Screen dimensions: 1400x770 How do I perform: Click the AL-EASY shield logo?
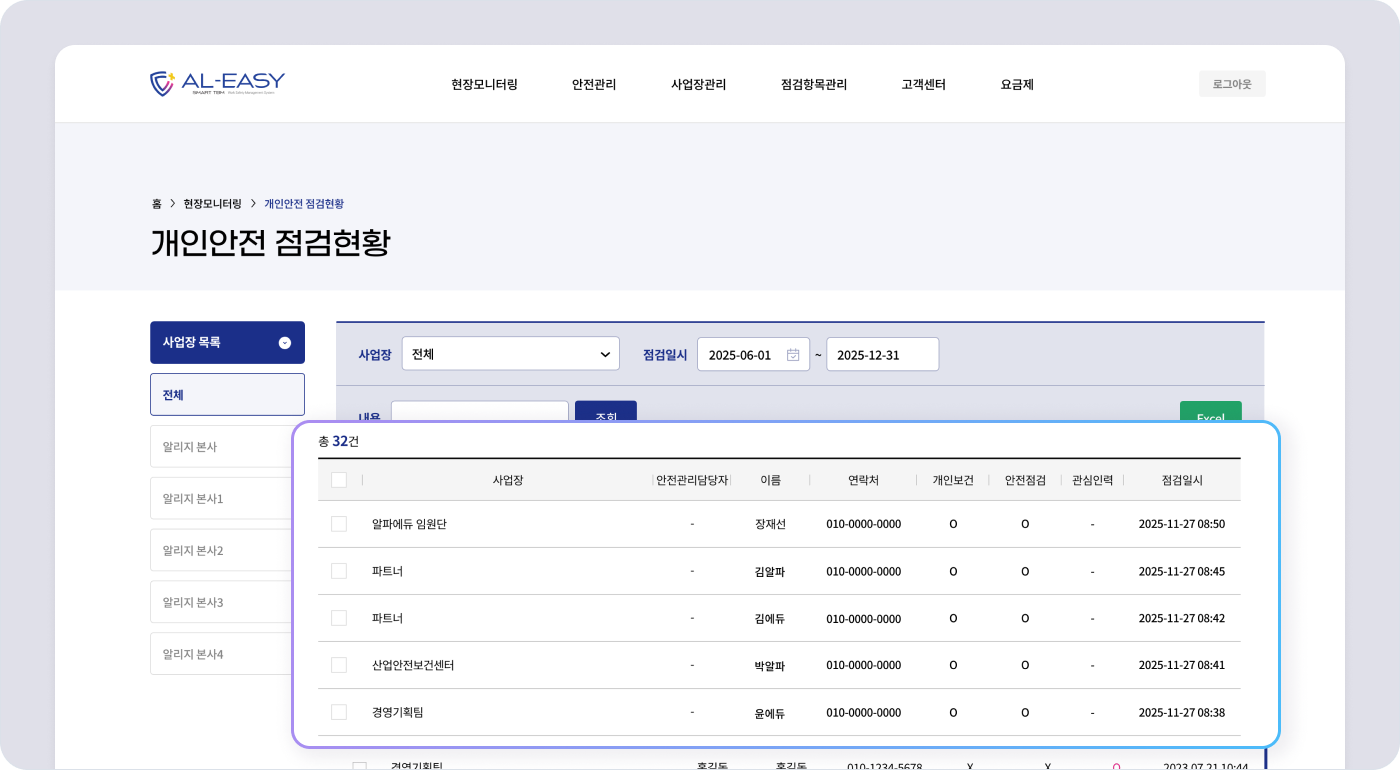click(x=162, y=84)
